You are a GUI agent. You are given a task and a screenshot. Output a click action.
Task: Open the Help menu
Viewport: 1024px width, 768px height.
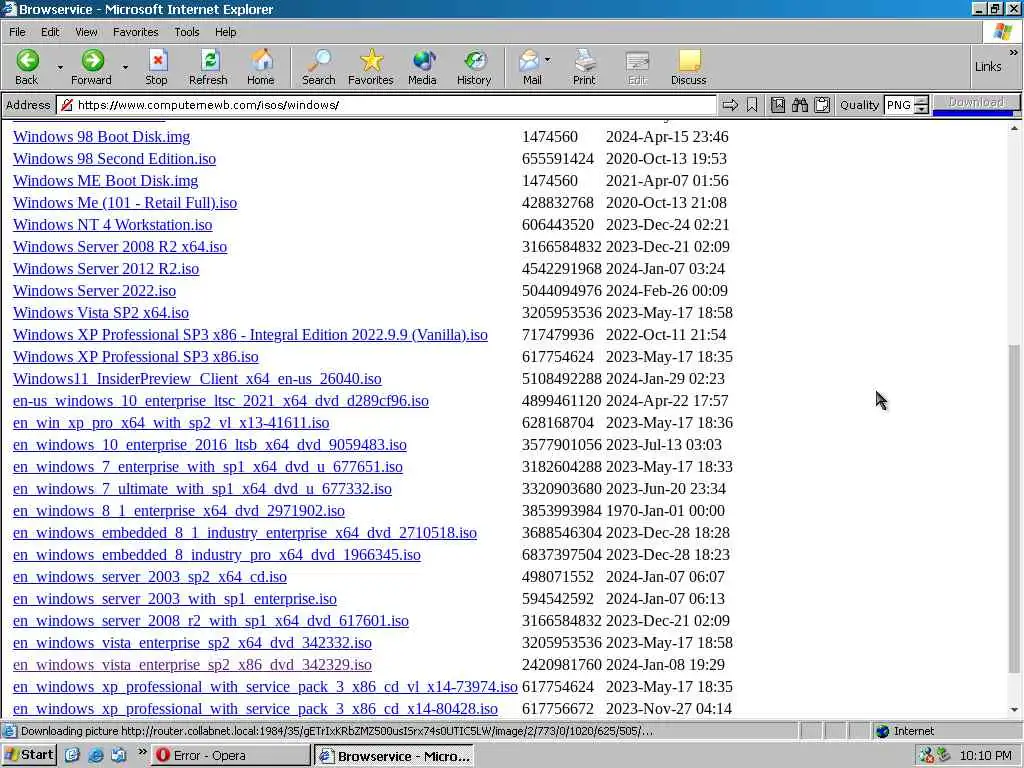click(x=226, y=32)
